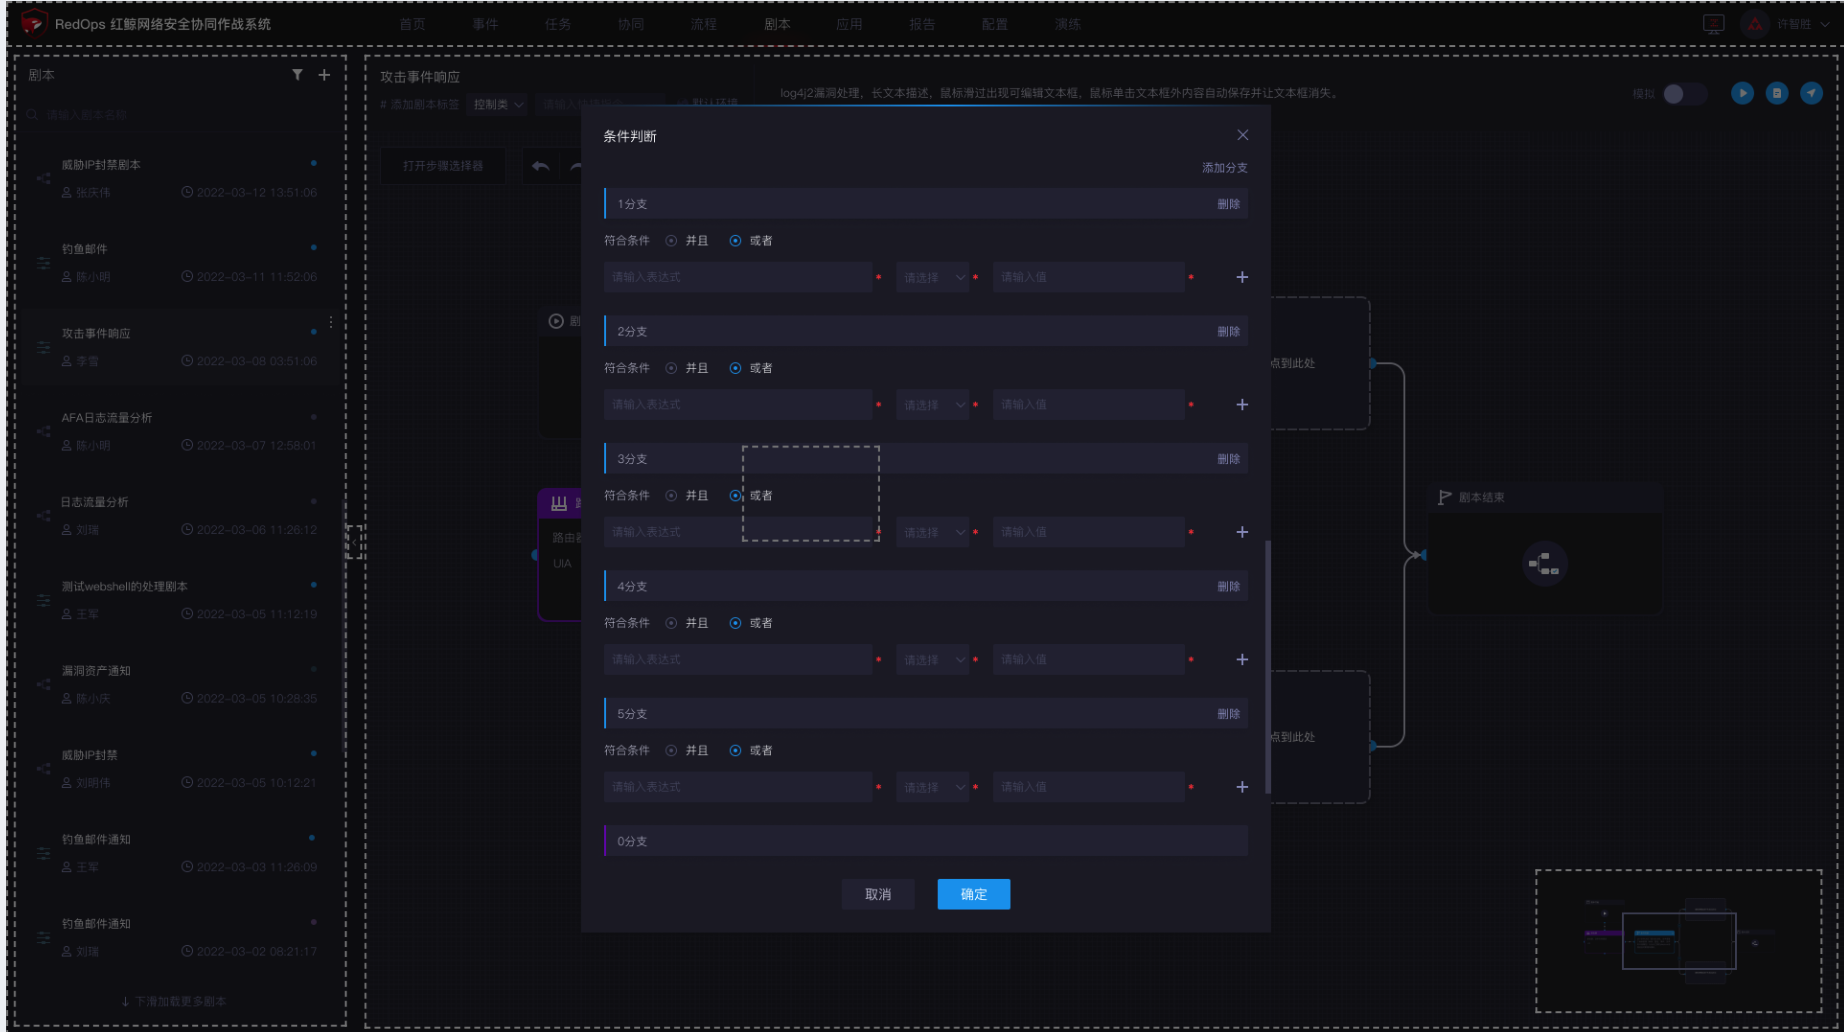Filter the 剧本 list
This screenshot has width=1844, height=1032.
pyautogui.click(x=297, y=75)
